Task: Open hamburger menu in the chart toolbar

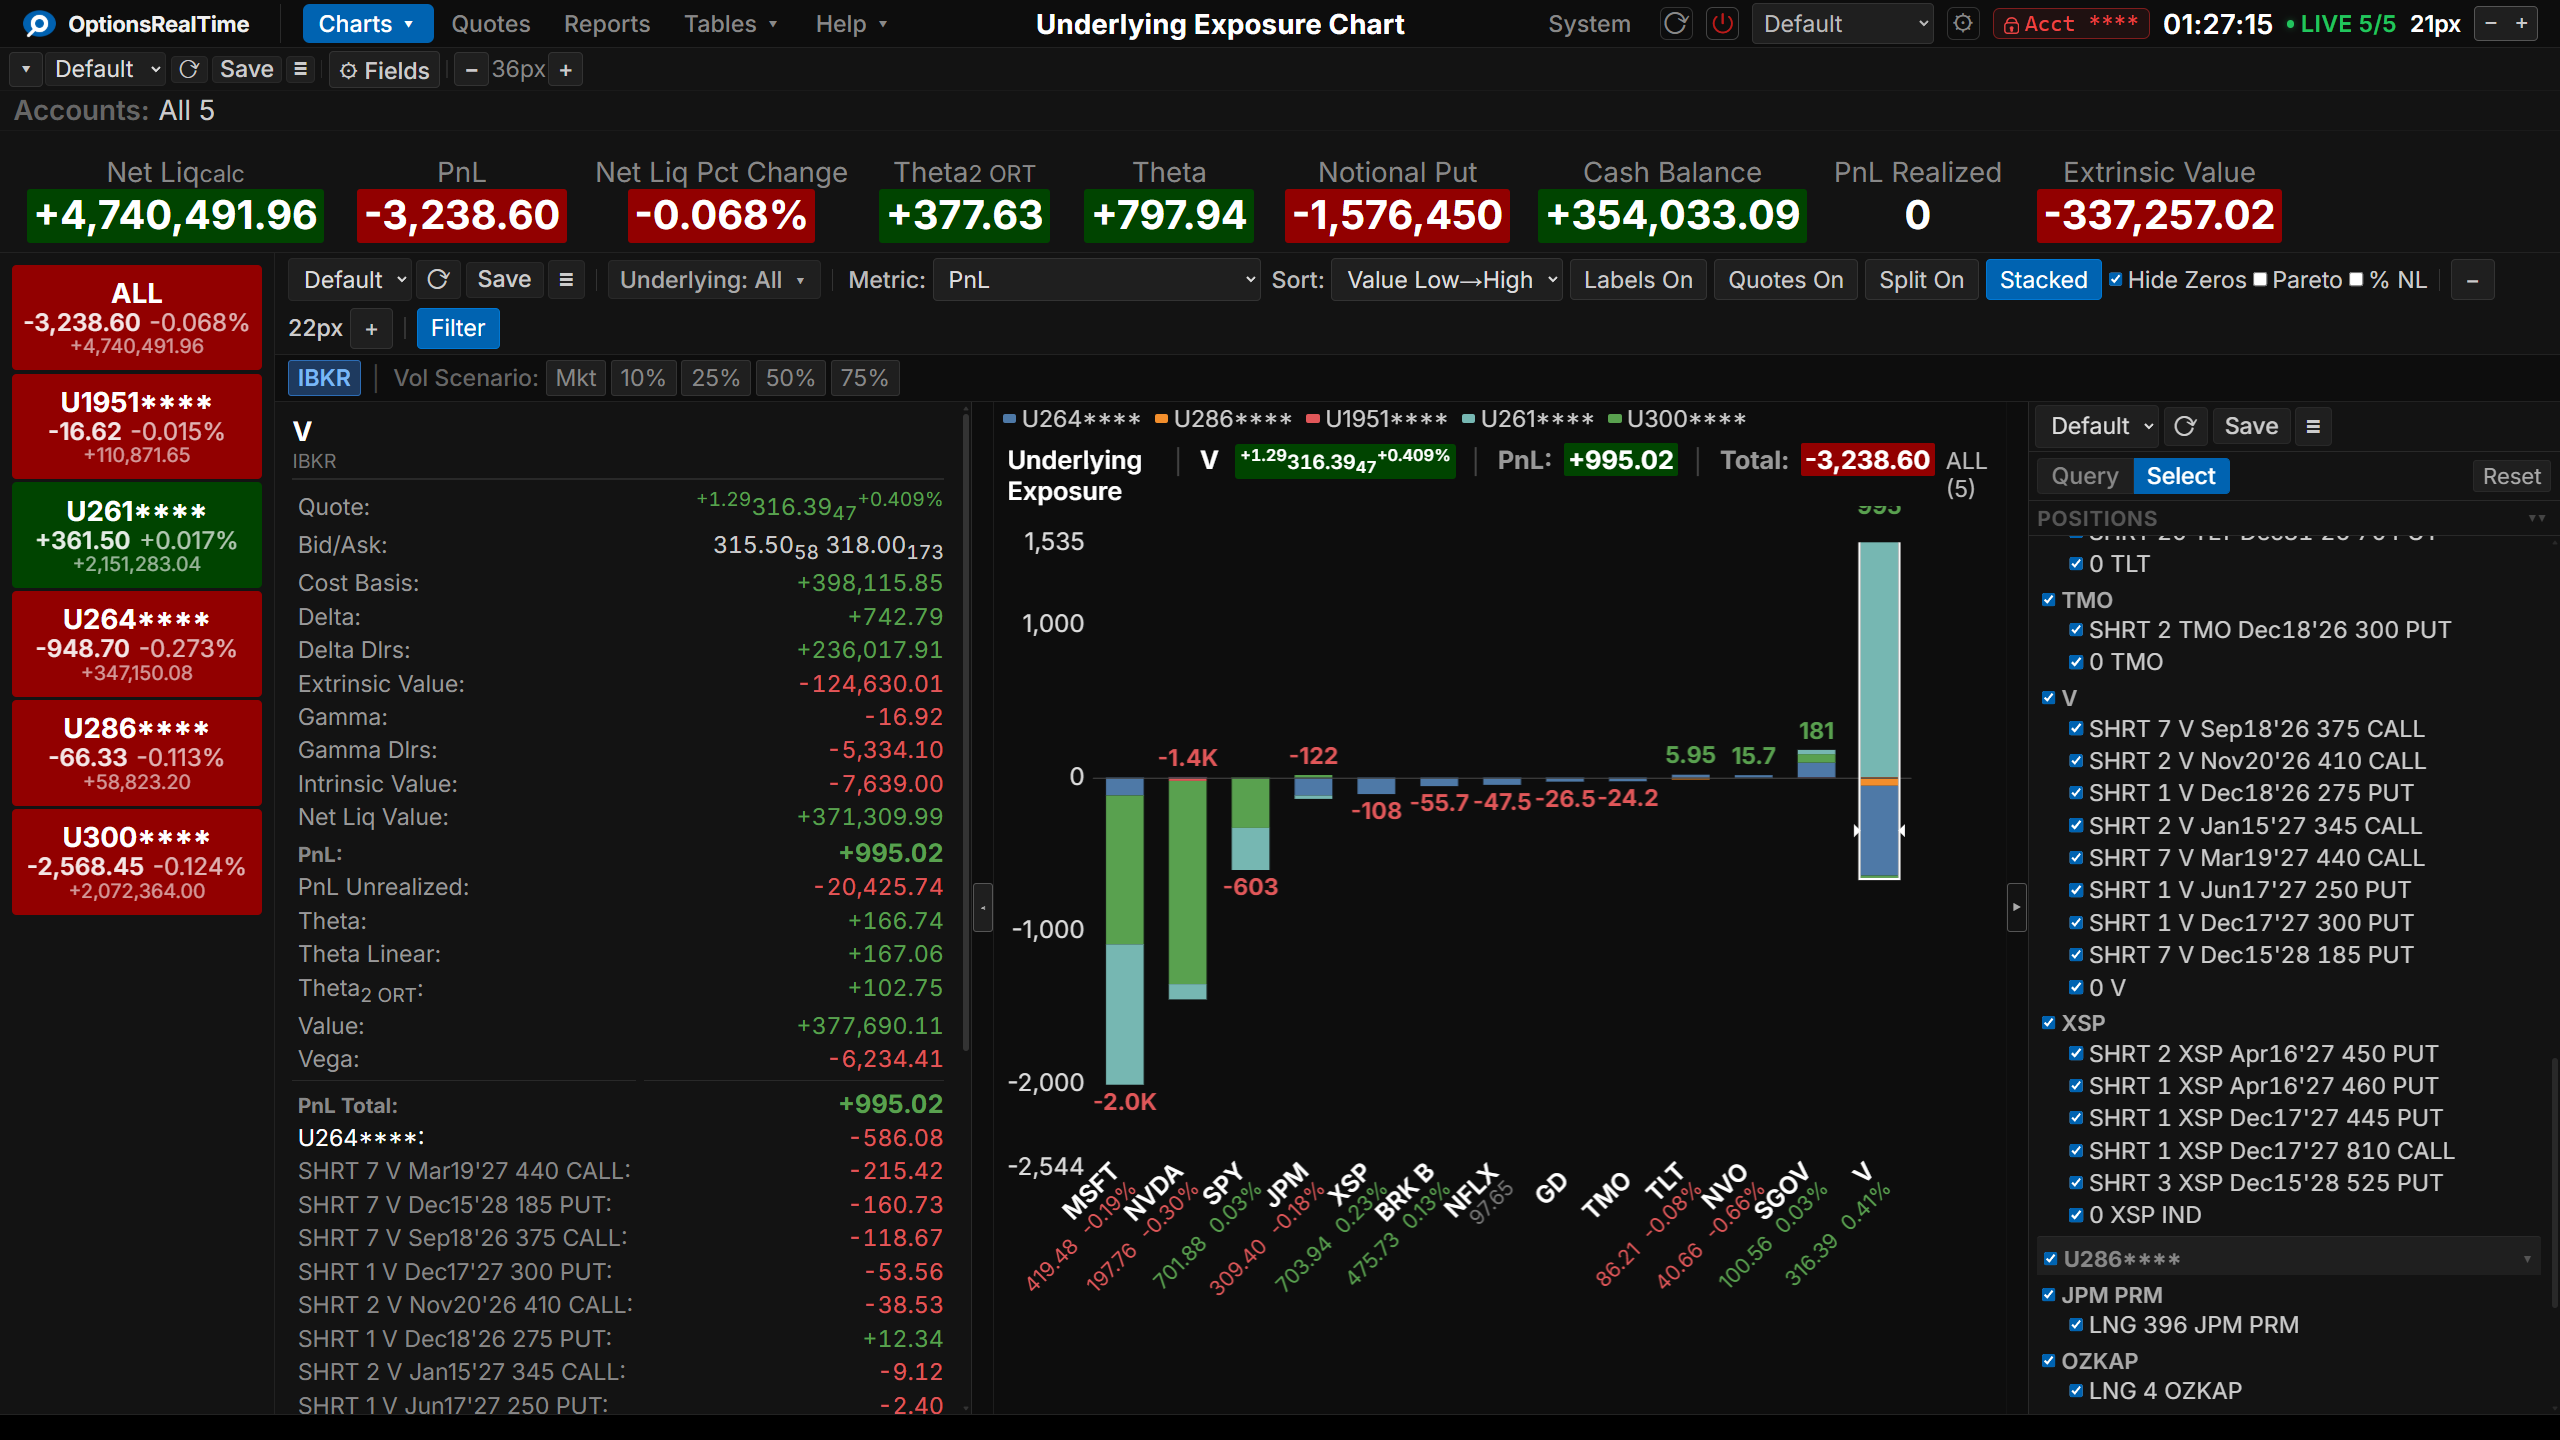Action: pyautogui.click(x=566, y=280)
